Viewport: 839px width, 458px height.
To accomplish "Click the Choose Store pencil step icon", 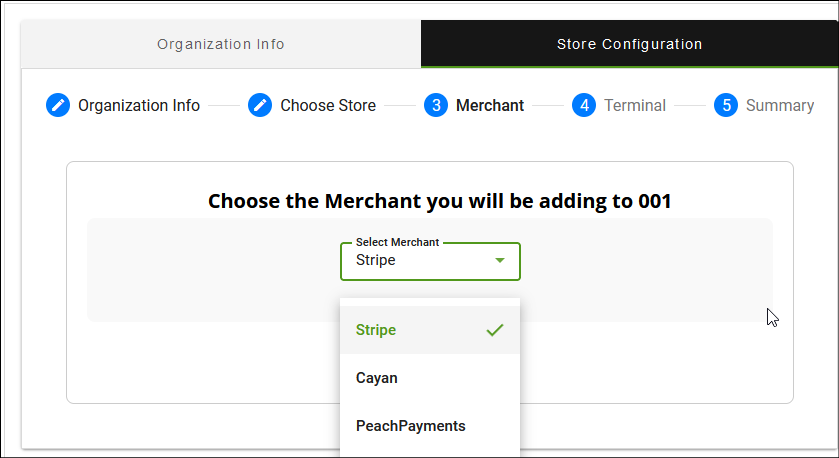I will [260, 105].
